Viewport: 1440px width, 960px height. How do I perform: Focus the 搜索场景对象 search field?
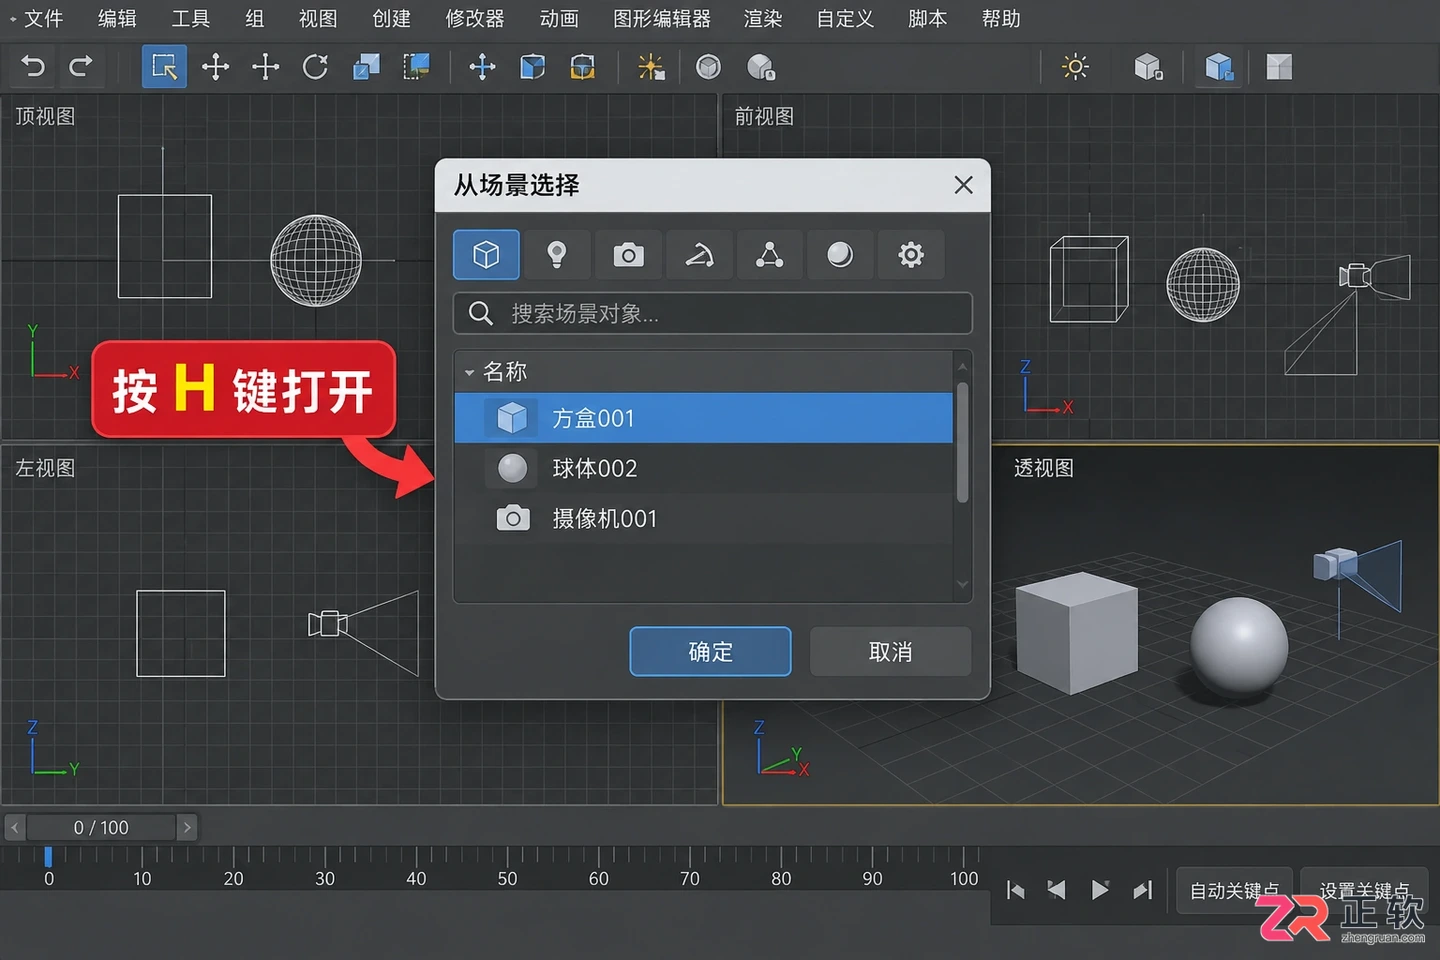(x=712, y=313)
